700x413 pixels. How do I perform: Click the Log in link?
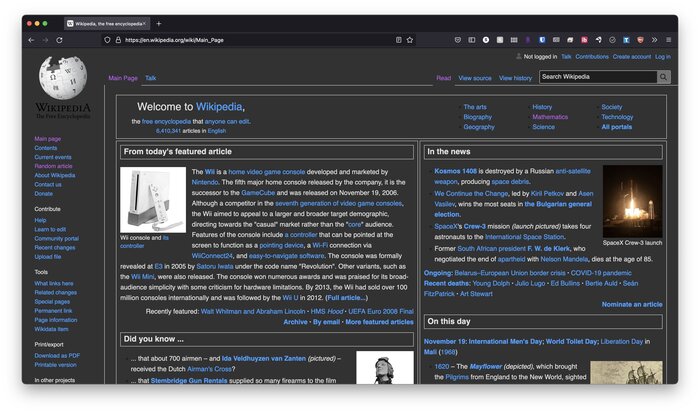[x=662, y=57]
